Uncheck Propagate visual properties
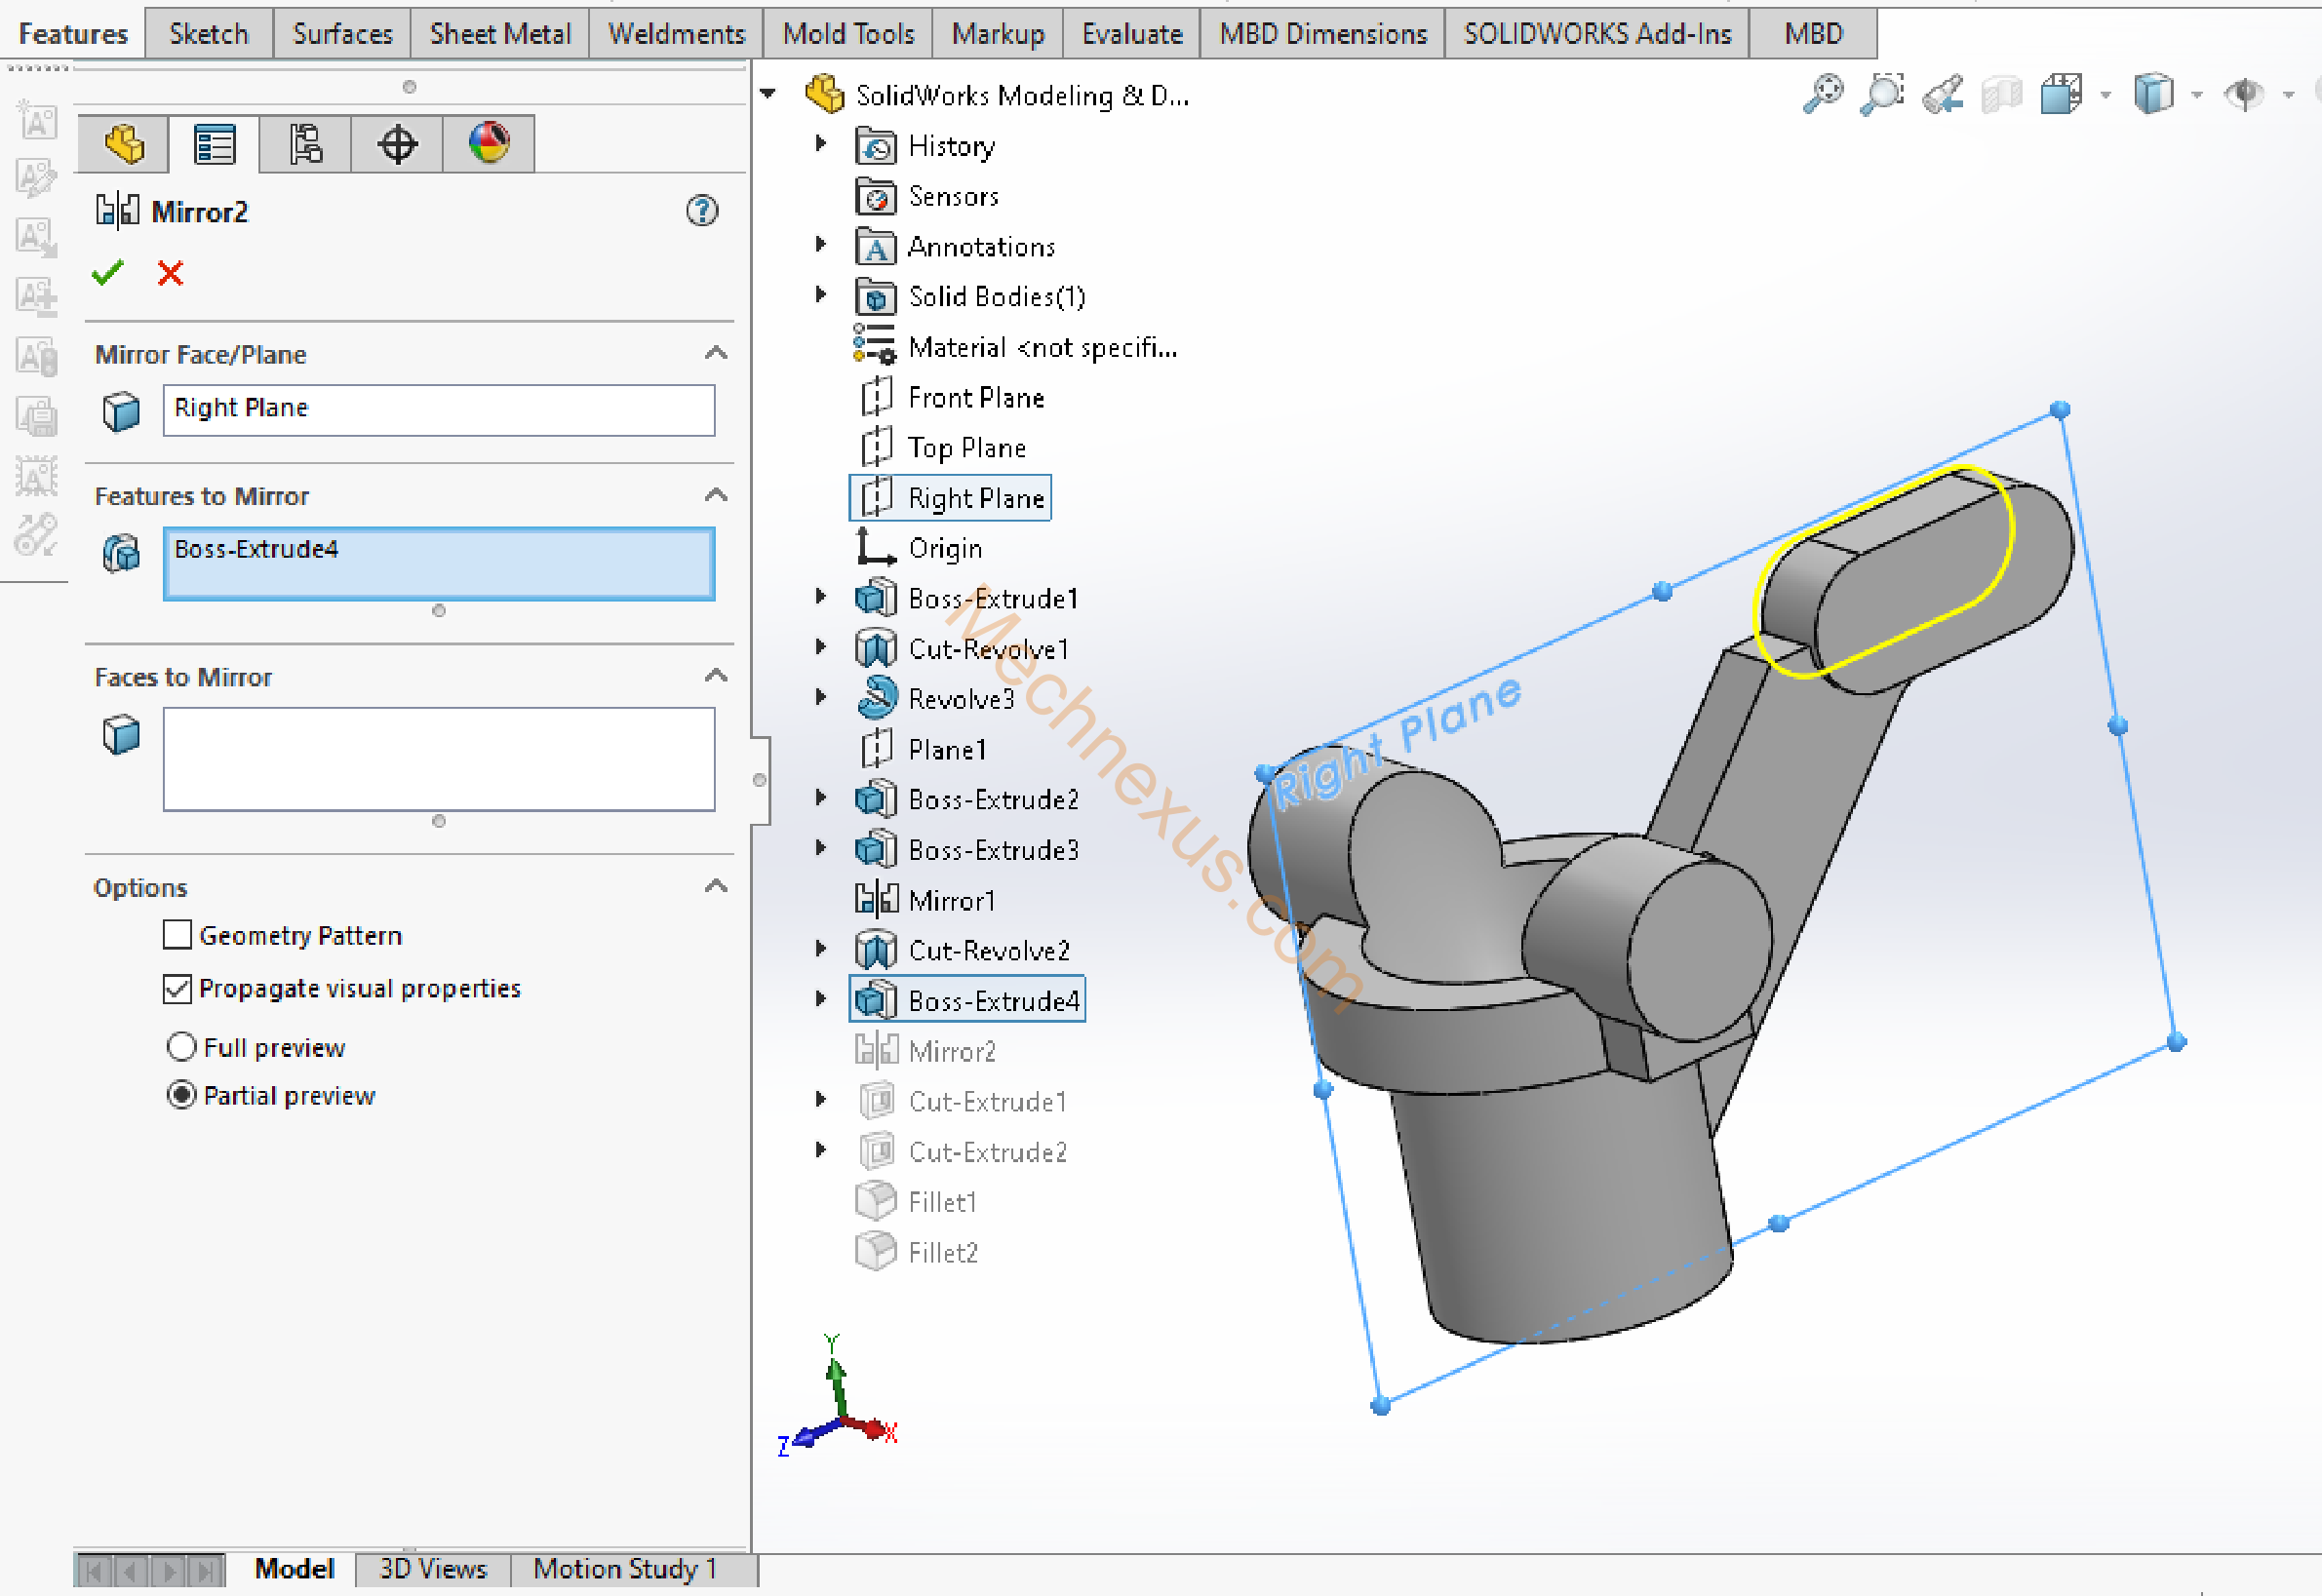This screenshot has height=1596, width=2322. coord(177,988)
